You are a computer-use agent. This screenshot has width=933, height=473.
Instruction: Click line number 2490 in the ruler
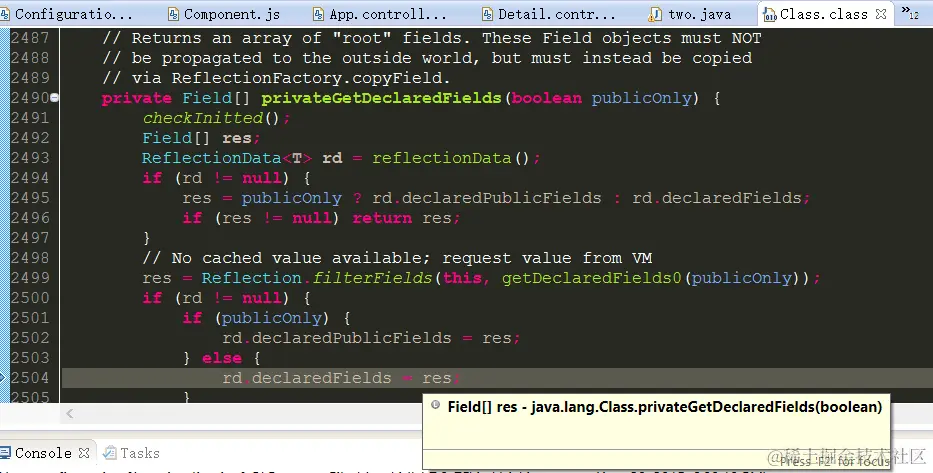pos(30,98)
